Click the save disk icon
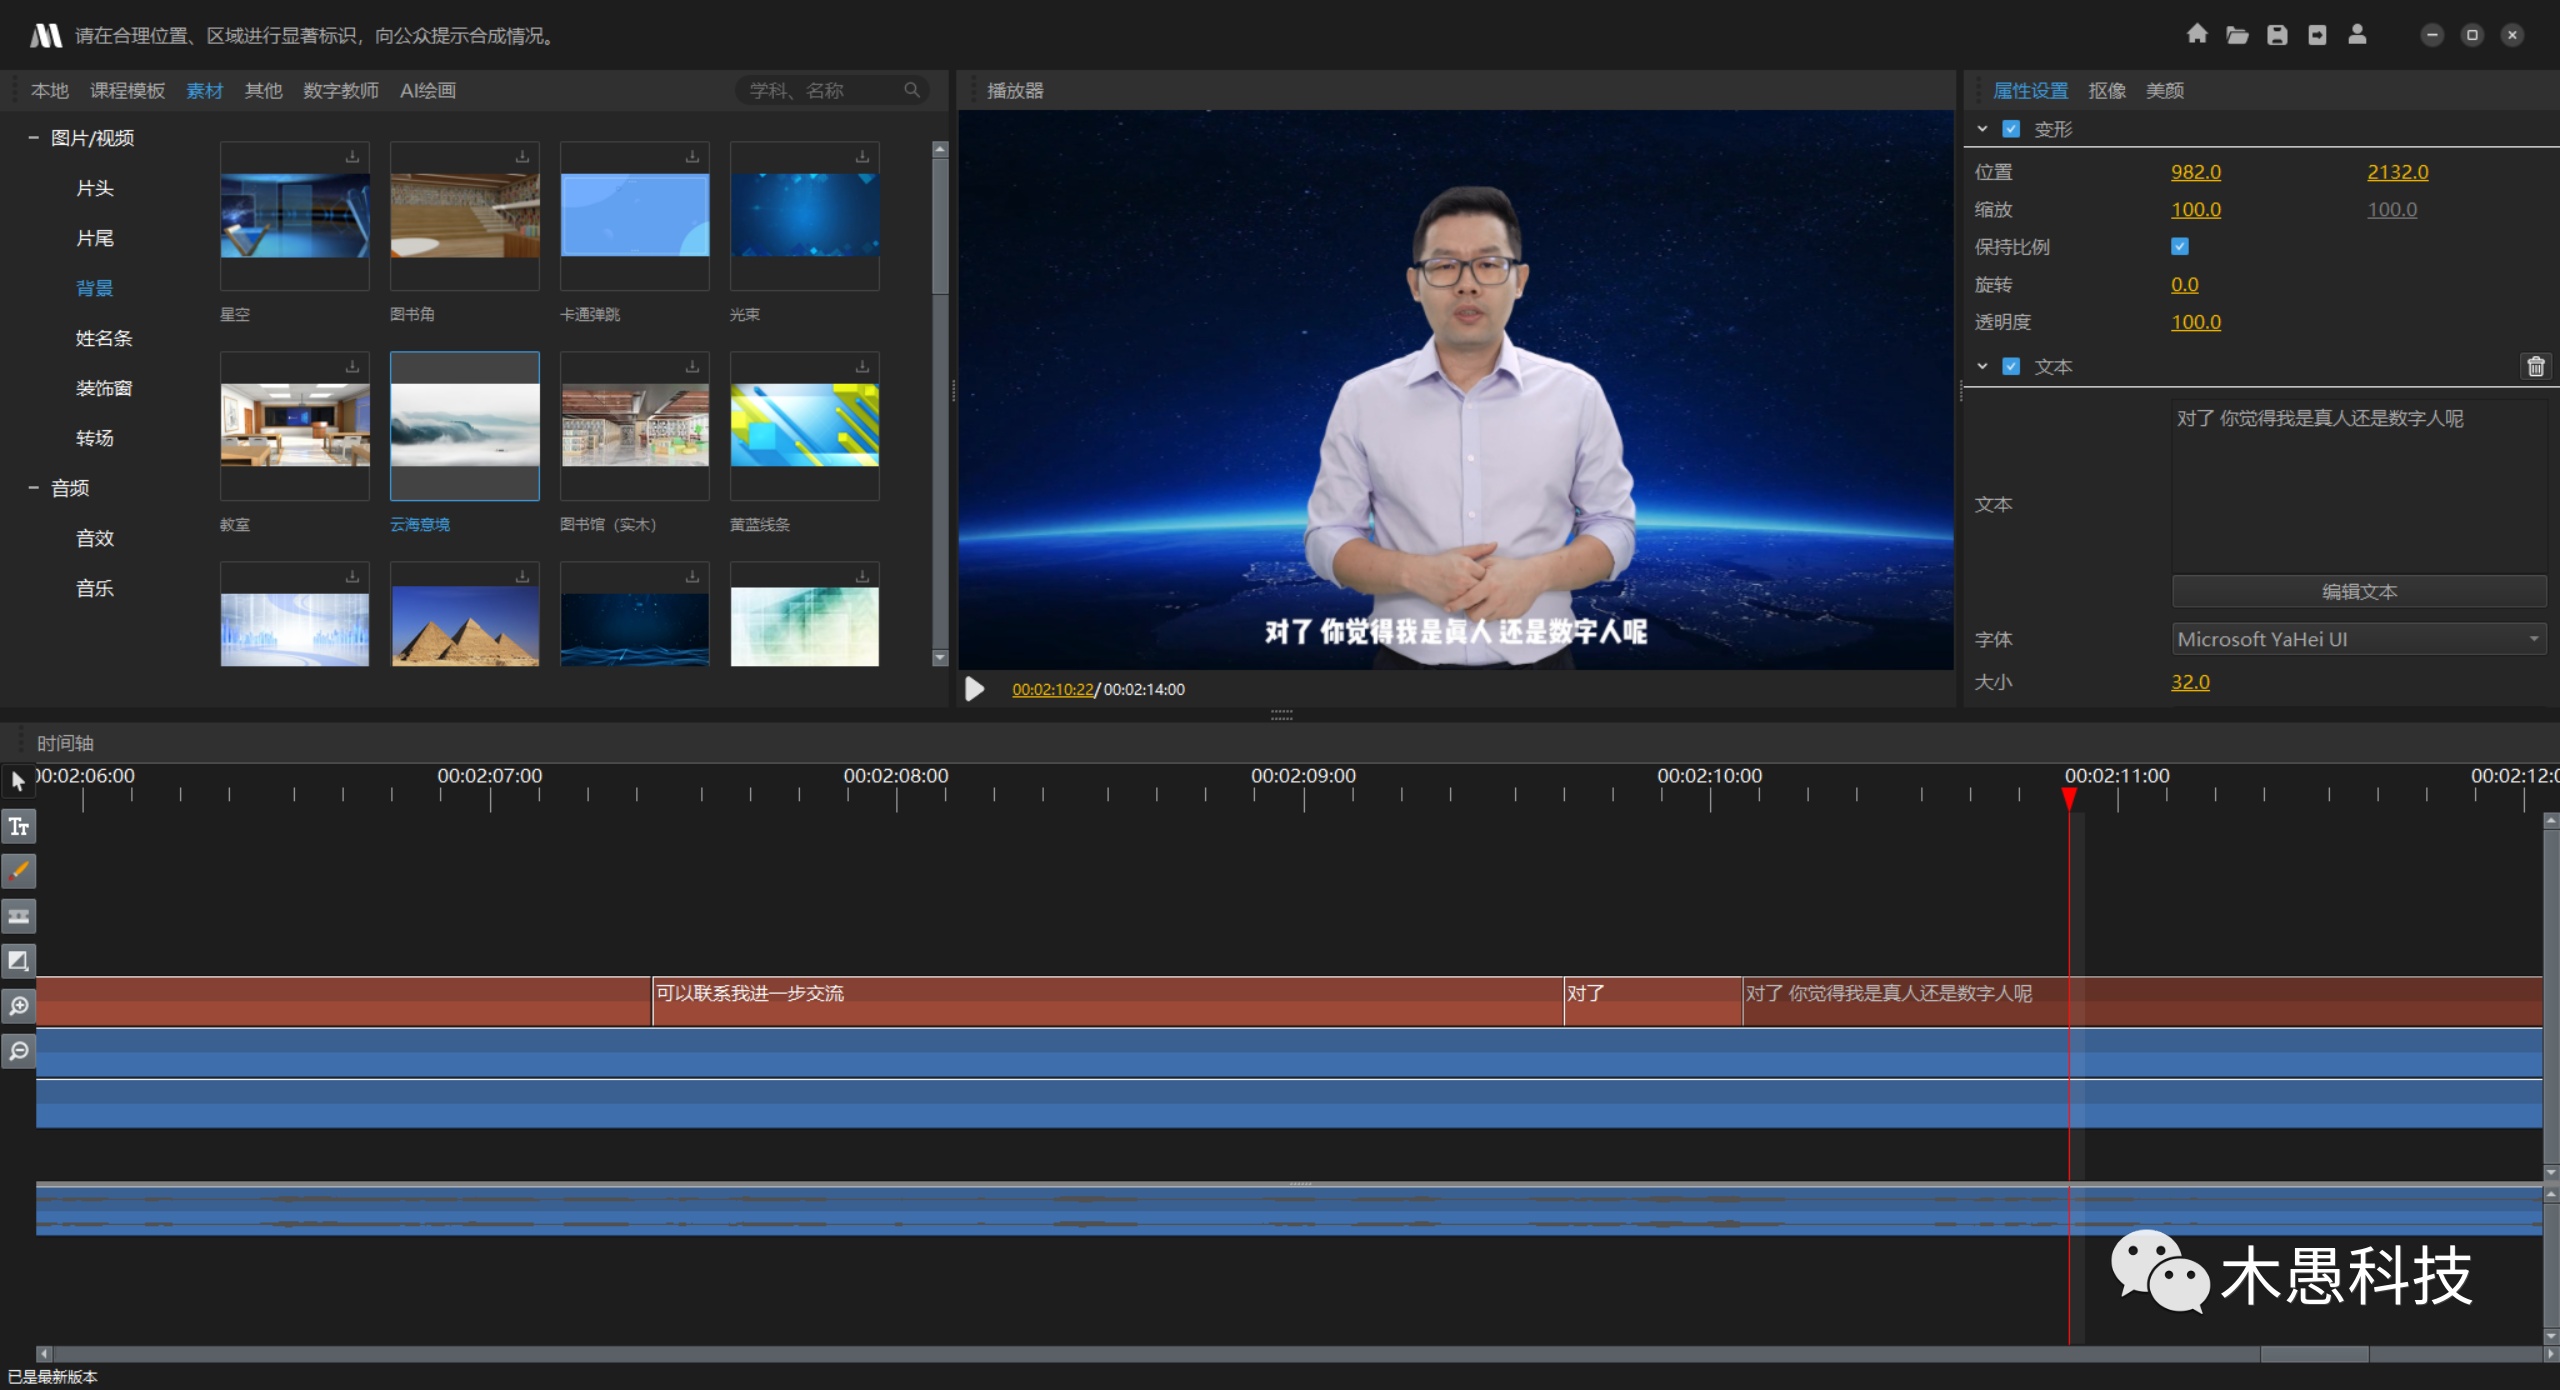Screen dimensions: 2560x1390 (2277, 35)
